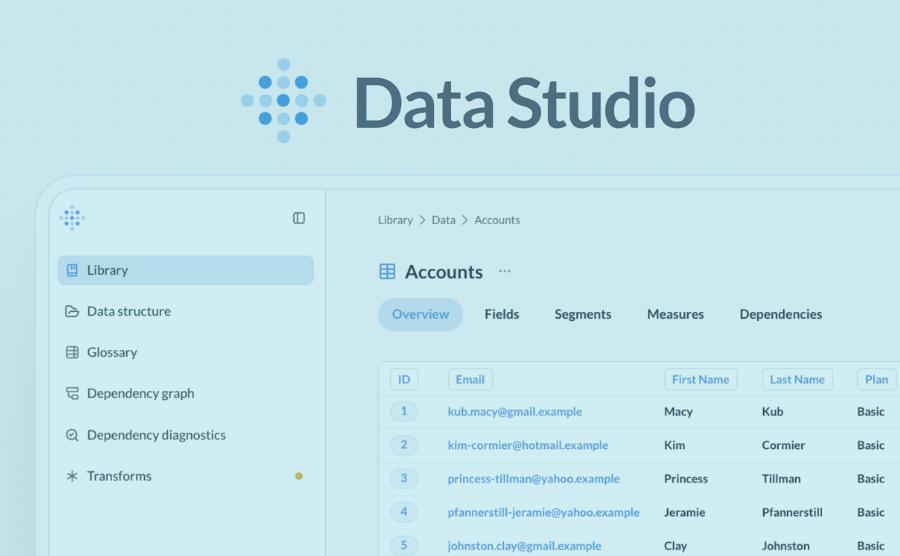
Task: Open the row with ID 1
Action: coord(404,411)
